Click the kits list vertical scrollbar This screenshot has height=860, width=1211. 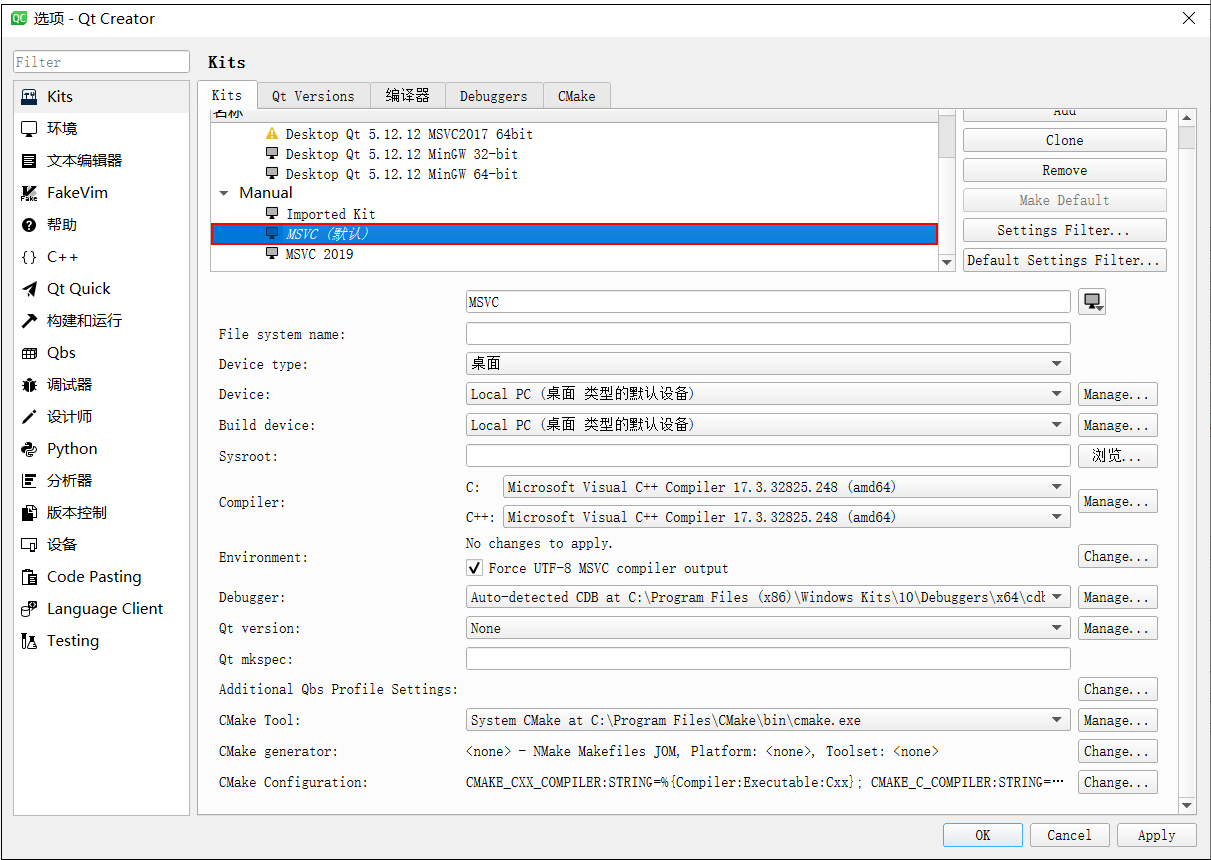coord(947,190)
